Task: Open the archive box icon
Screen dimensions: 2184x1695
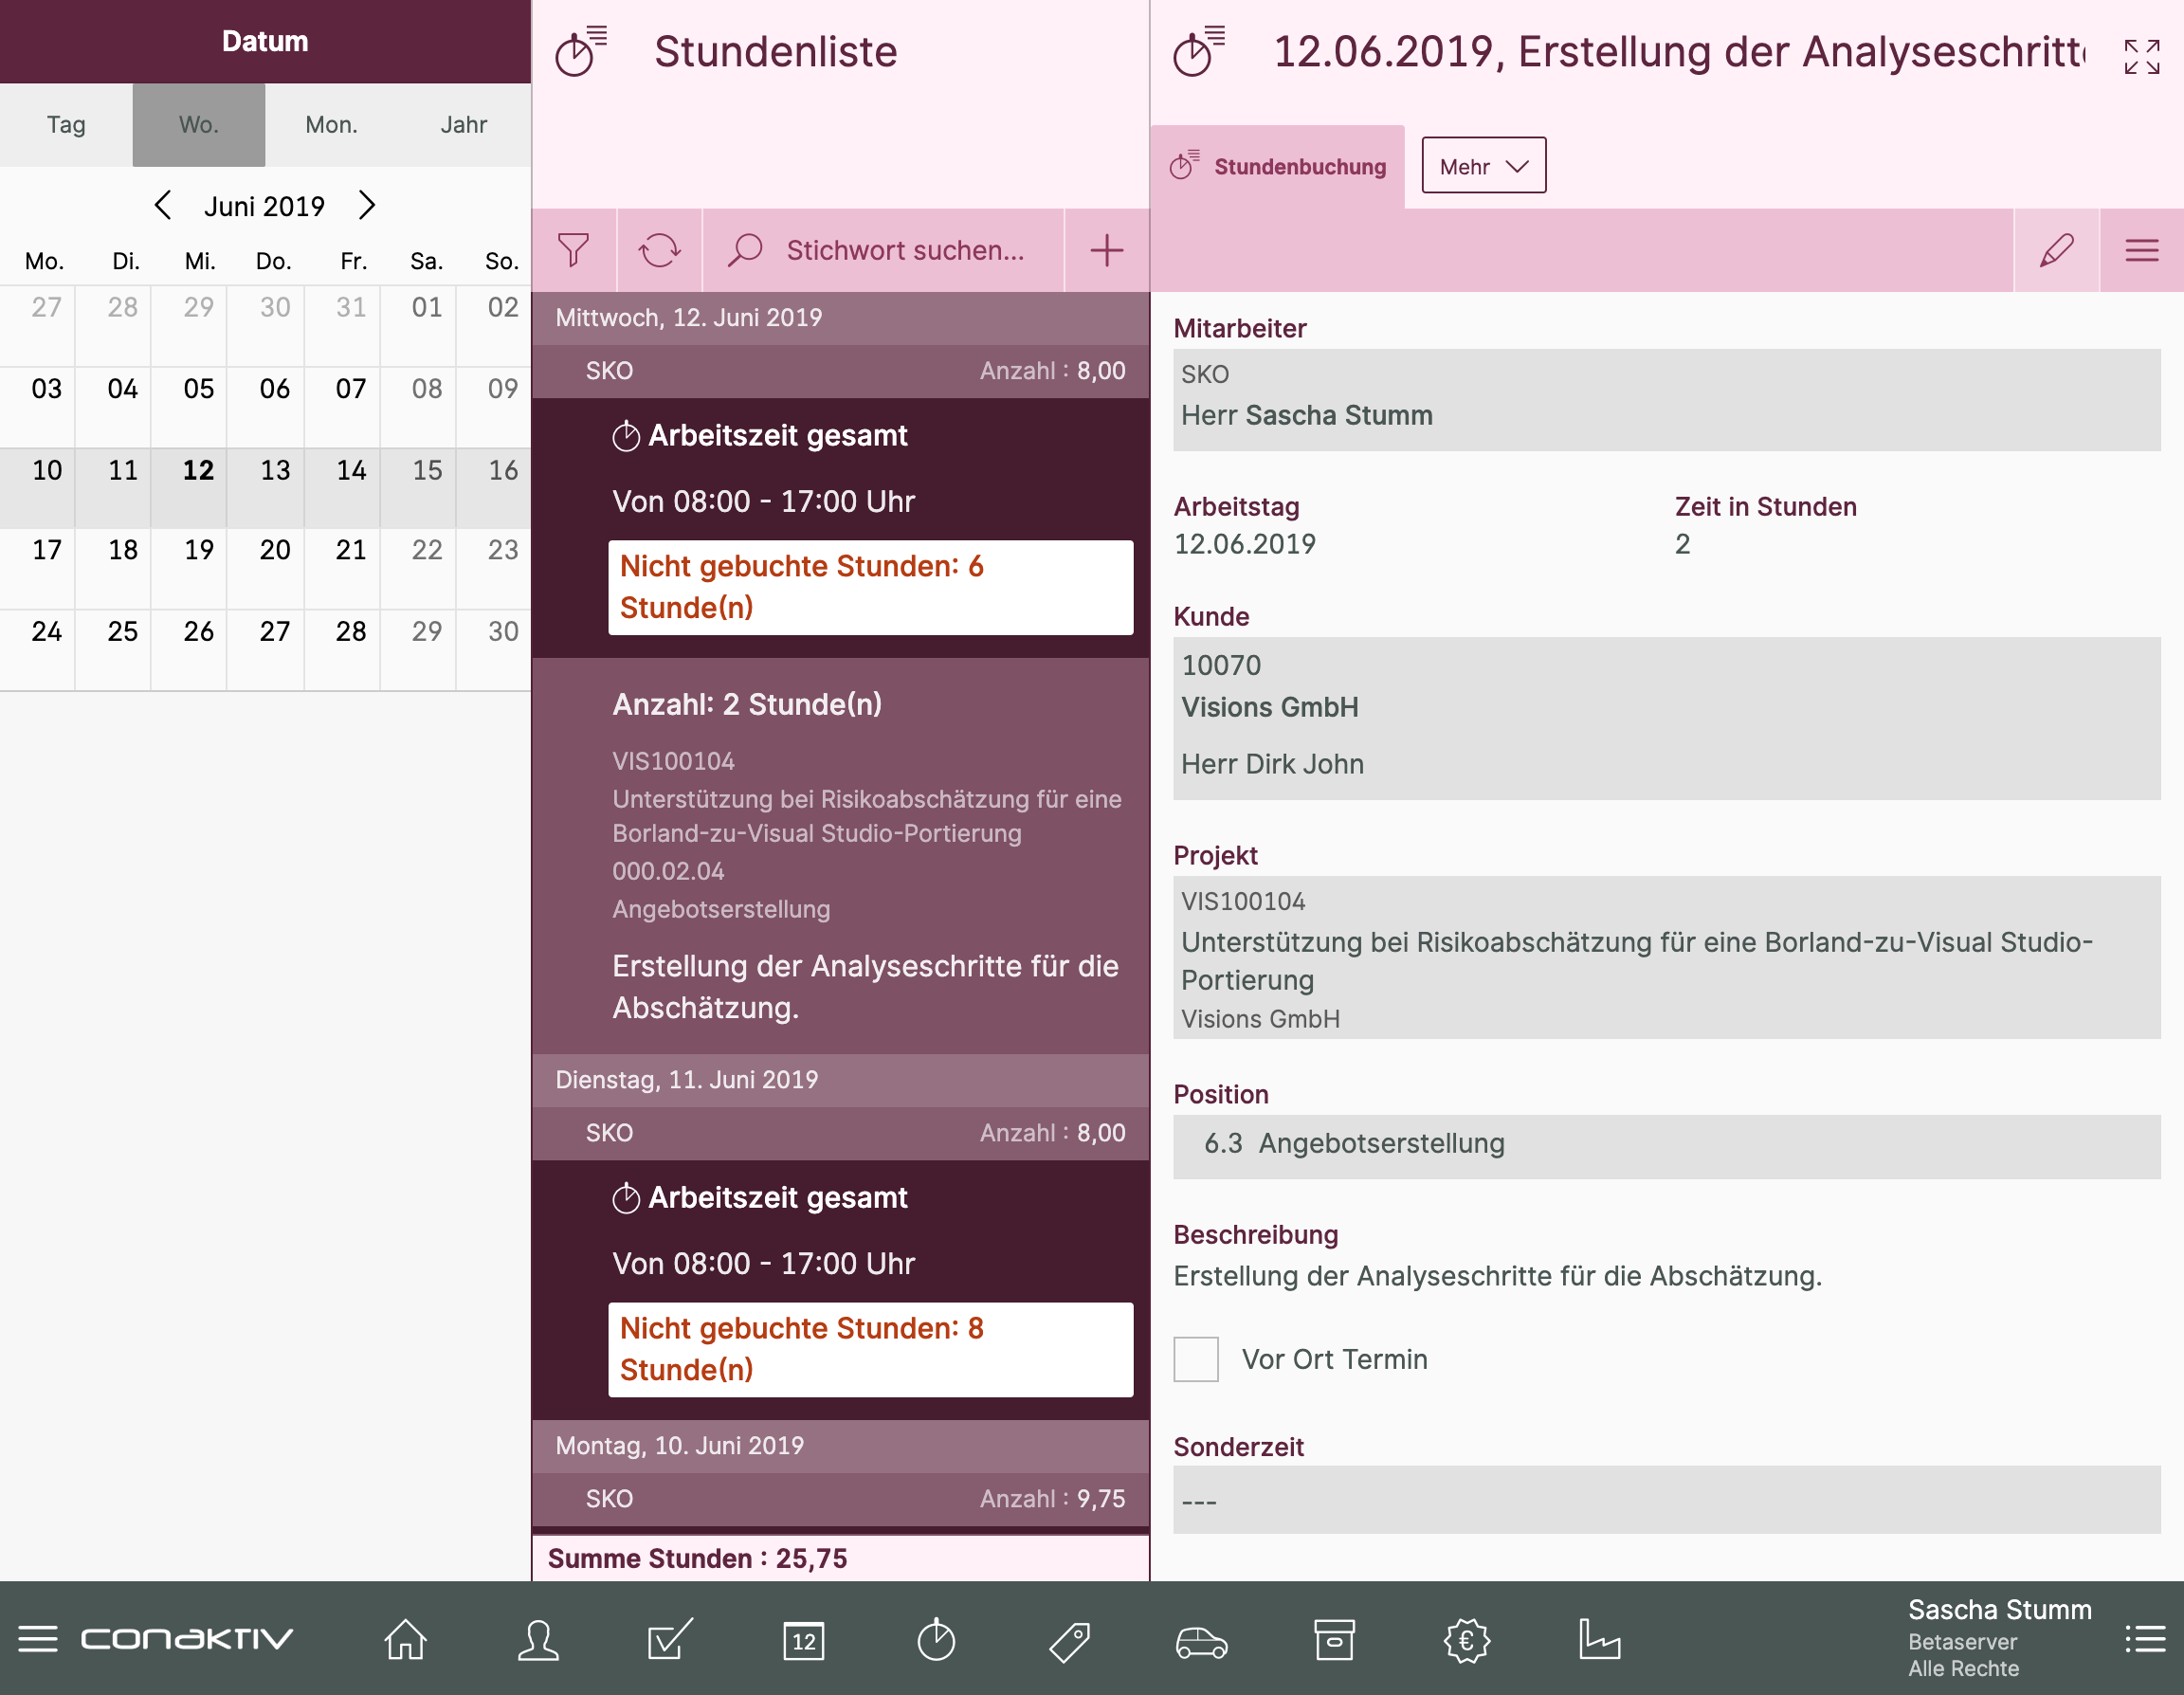Action: coord(1334,1640)
